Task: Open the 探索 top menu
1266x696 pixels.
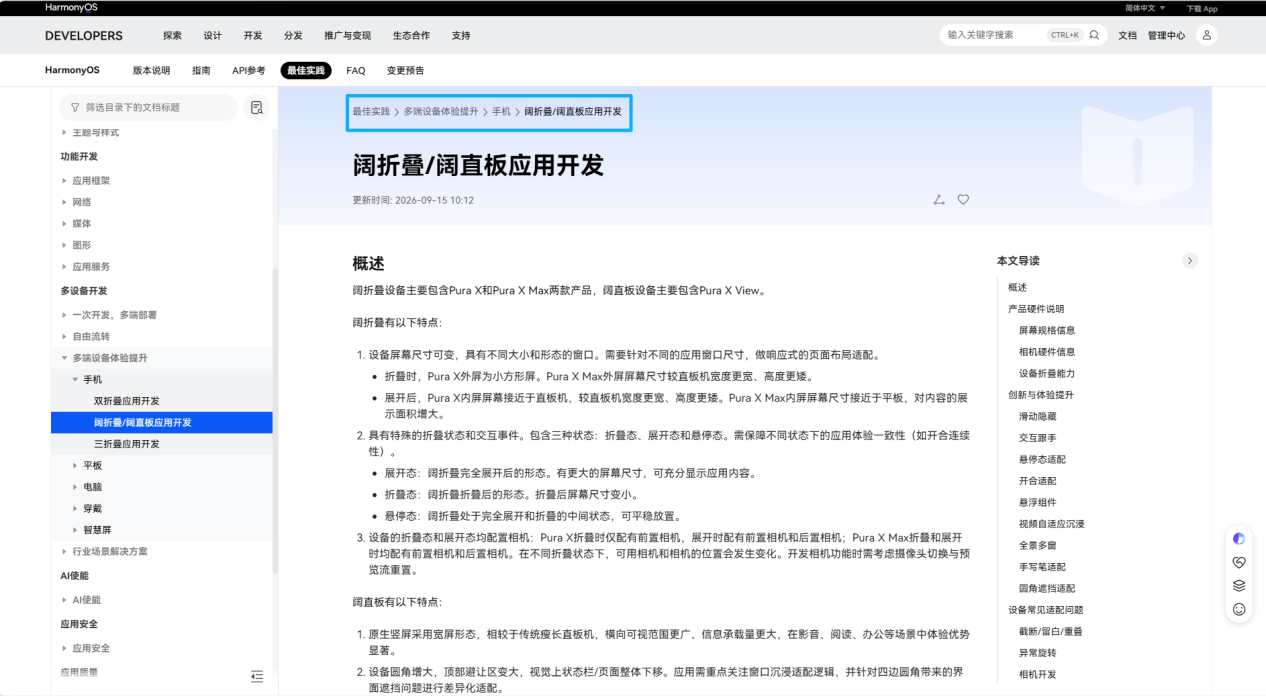Action: [172, 36]
